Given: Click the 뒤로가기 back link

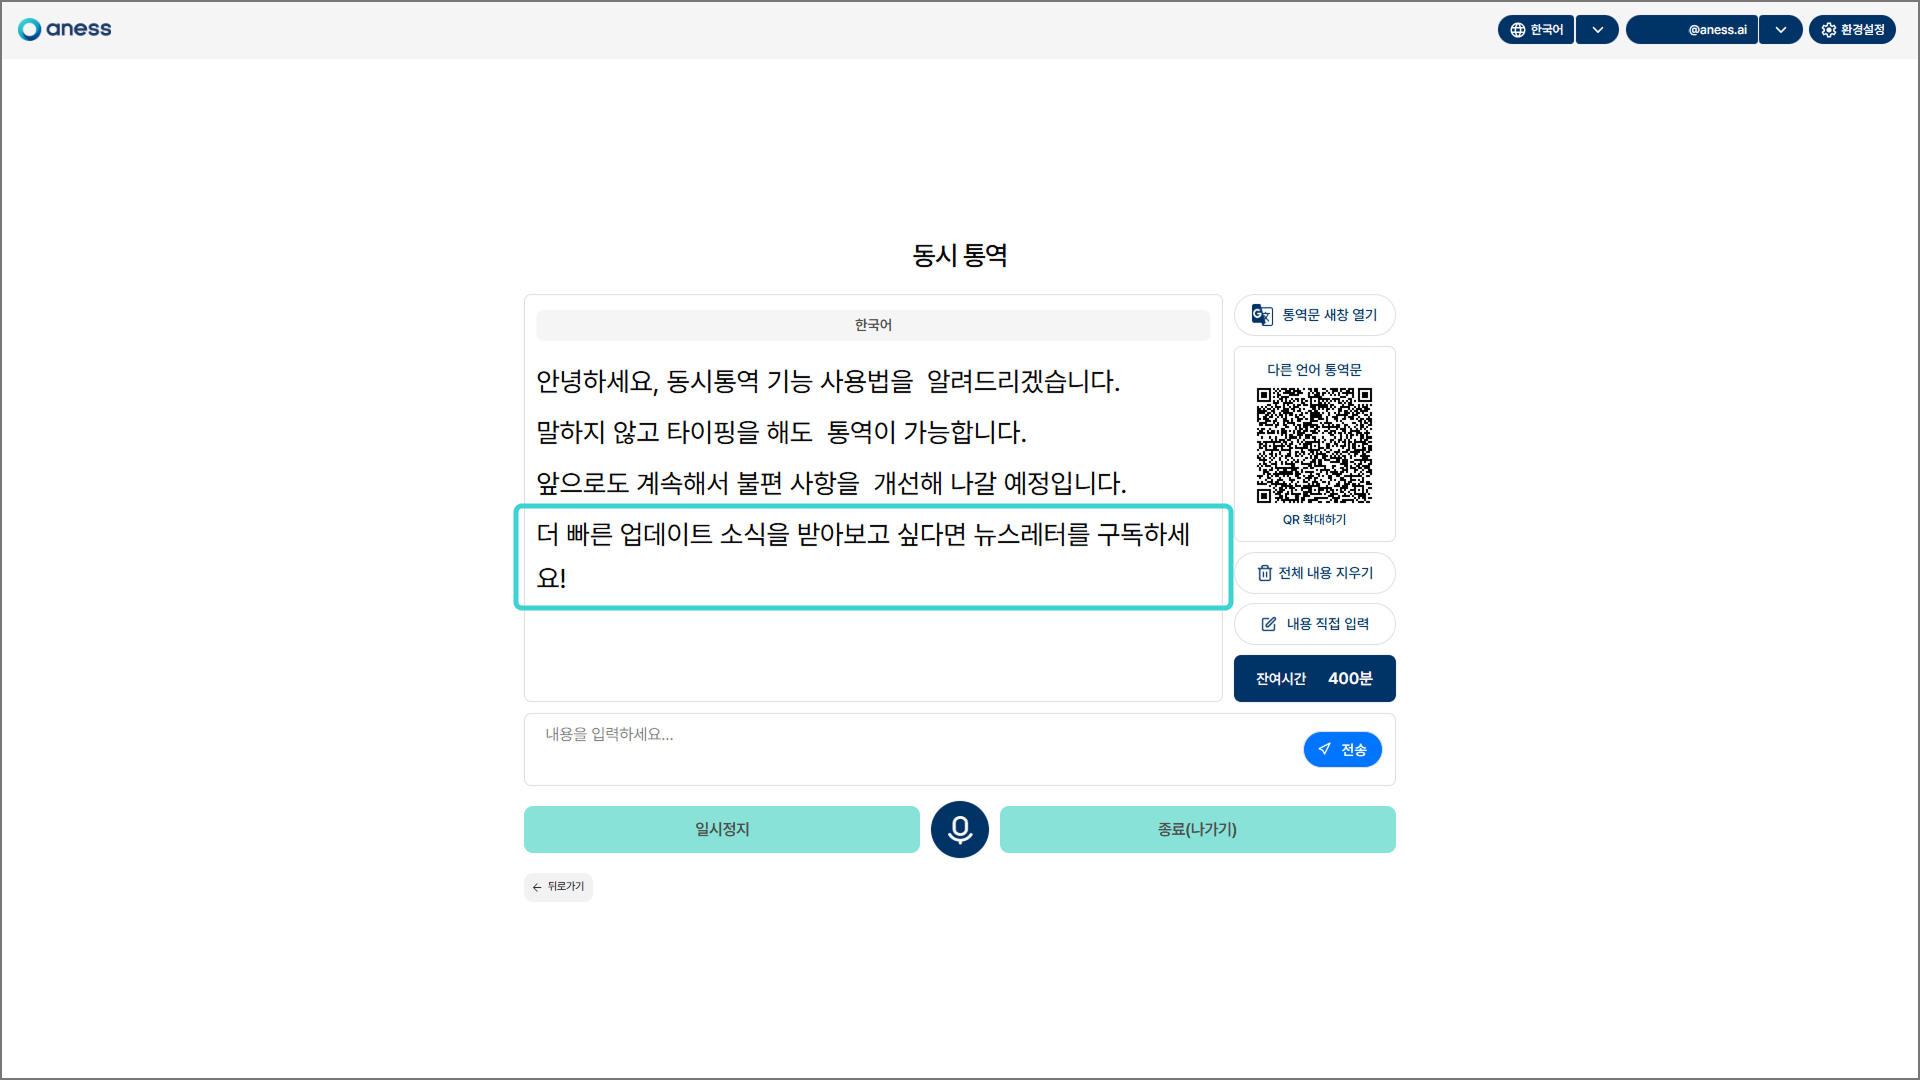Looking at the screenshot, I should click(558, 887).
